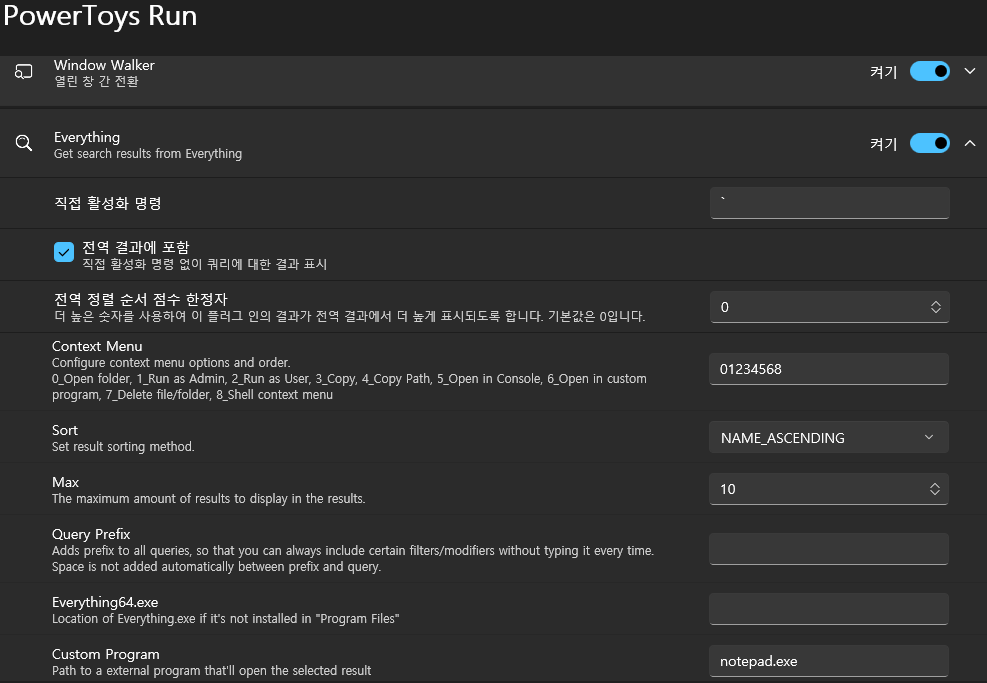Open the Sort method dropdown
This screenshot has height=683, width=987.
[828, 437]
